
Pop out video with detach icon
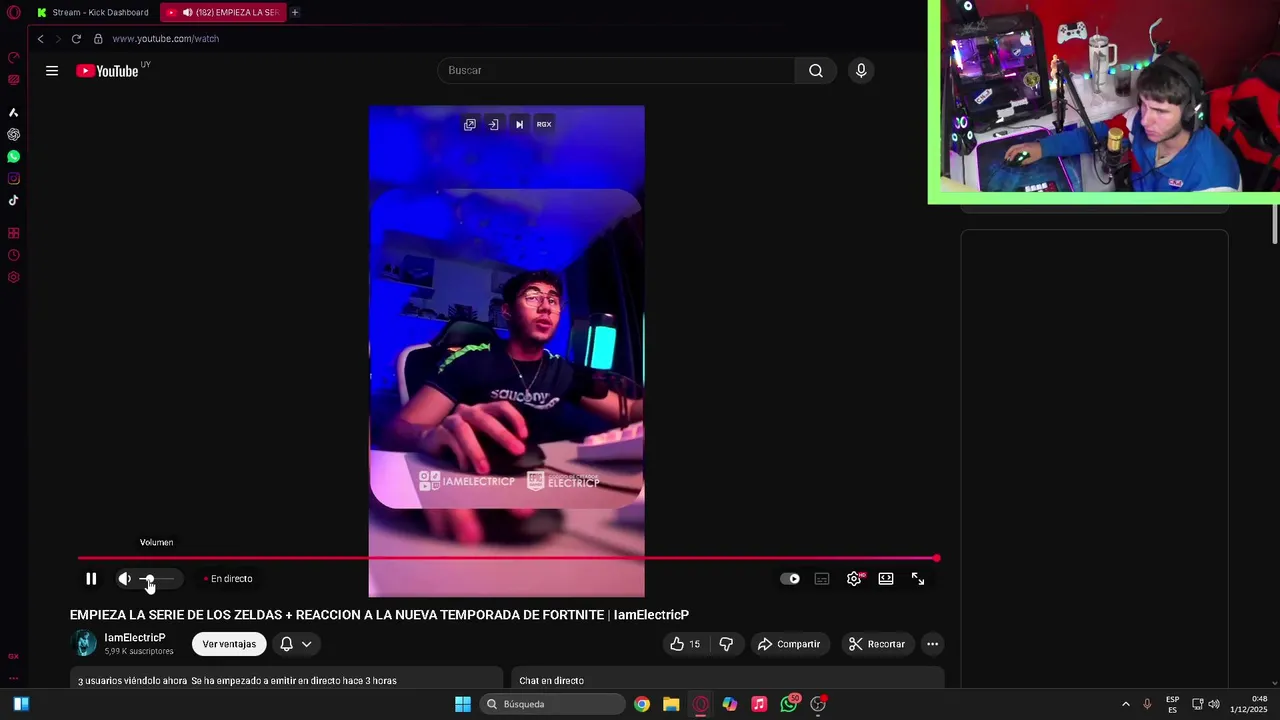tap(470, 125)
